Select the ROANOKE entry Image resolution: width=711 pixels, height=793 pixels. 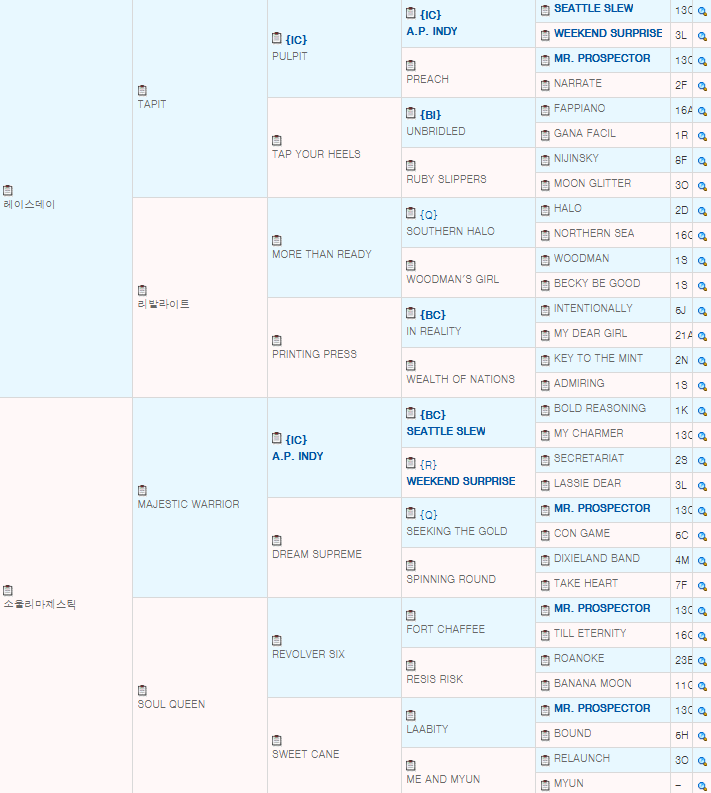(x=579, y=658)
